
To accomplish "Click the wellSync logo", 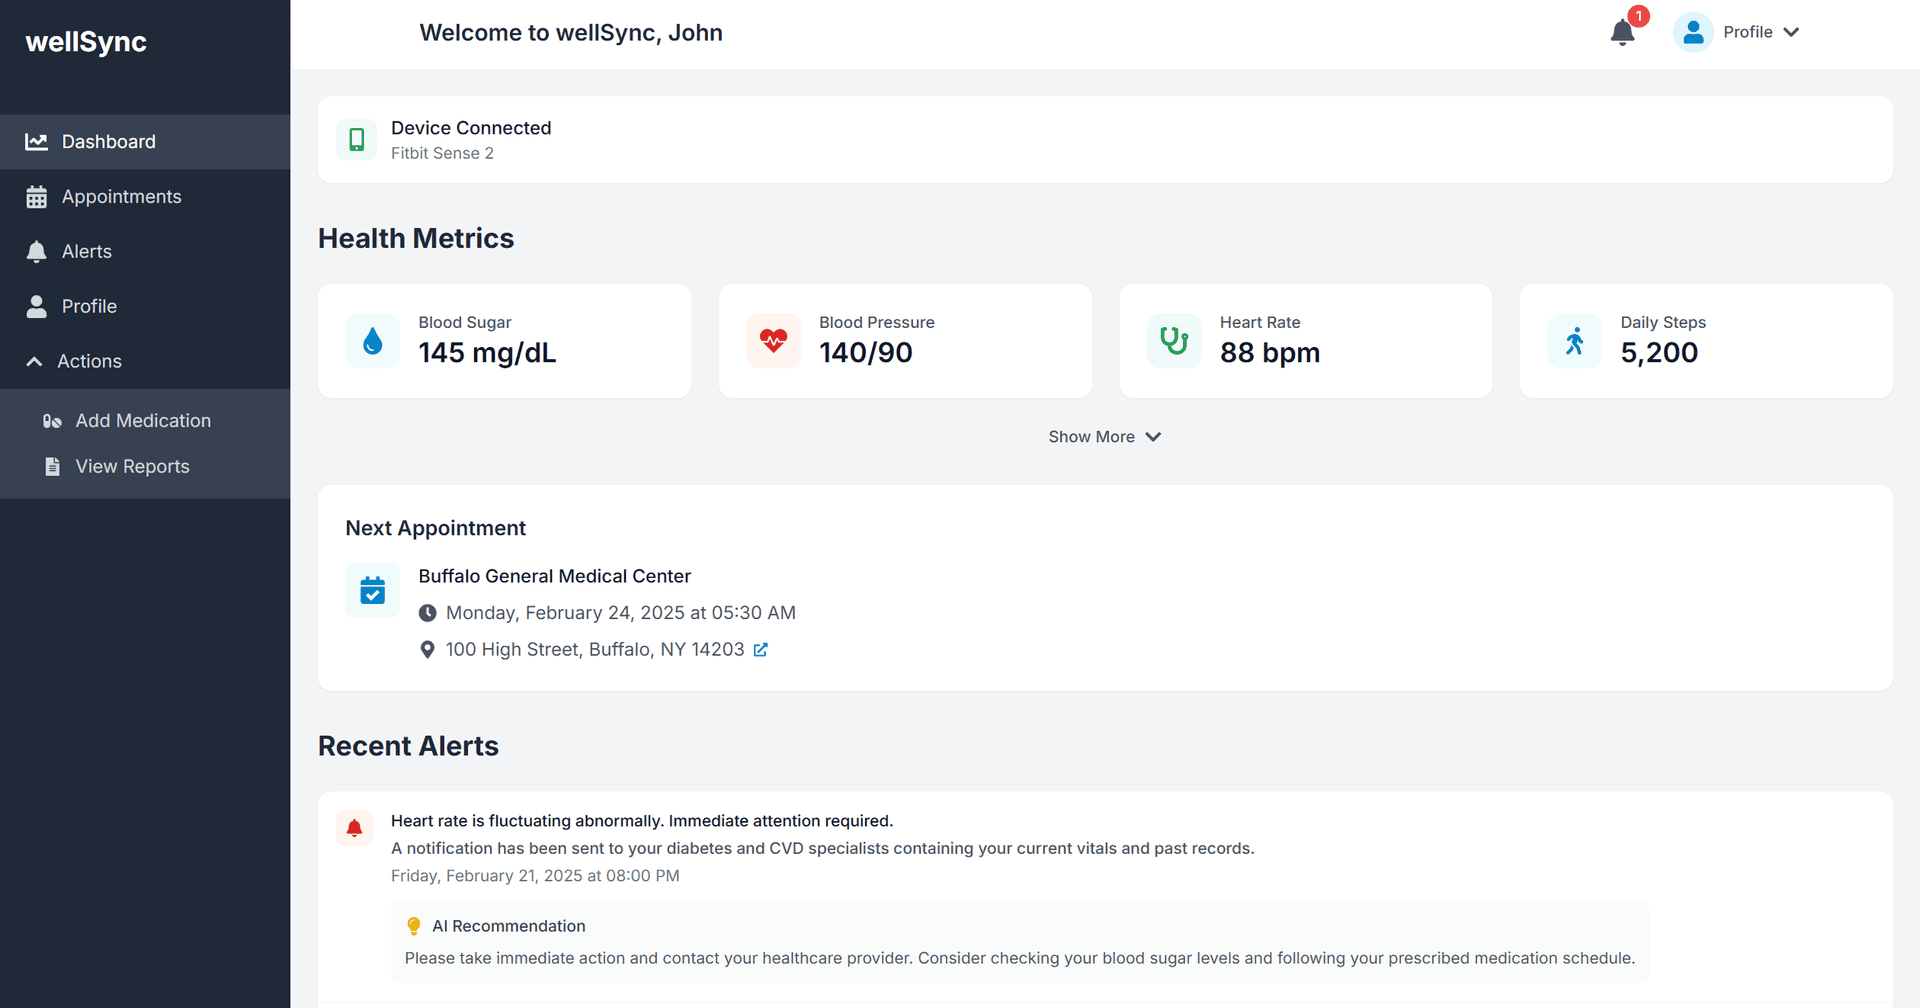I will click(x=86, y=42).
